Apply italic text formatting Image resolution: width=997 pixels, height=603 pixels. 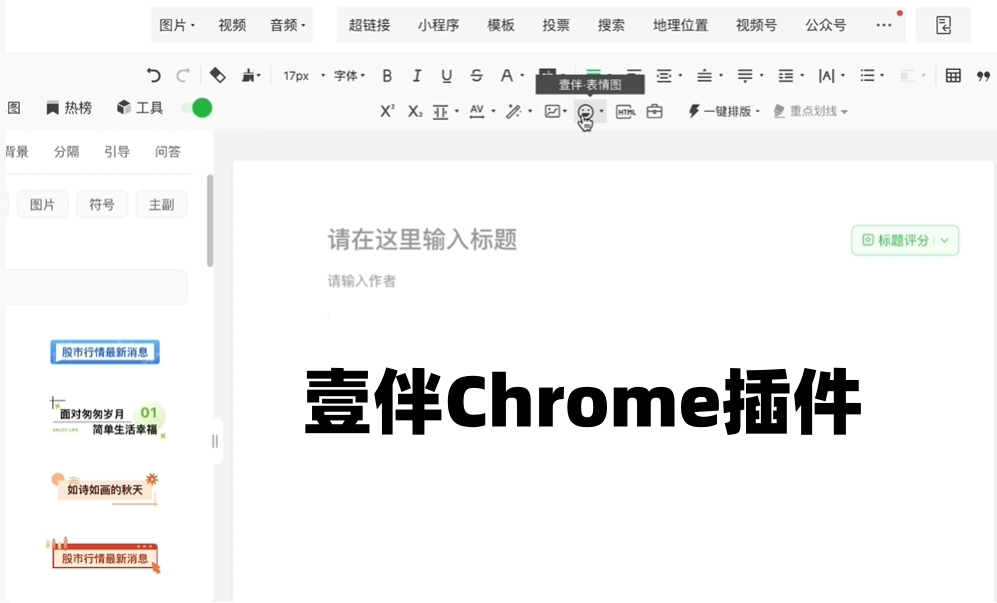[x=417, y=76]
